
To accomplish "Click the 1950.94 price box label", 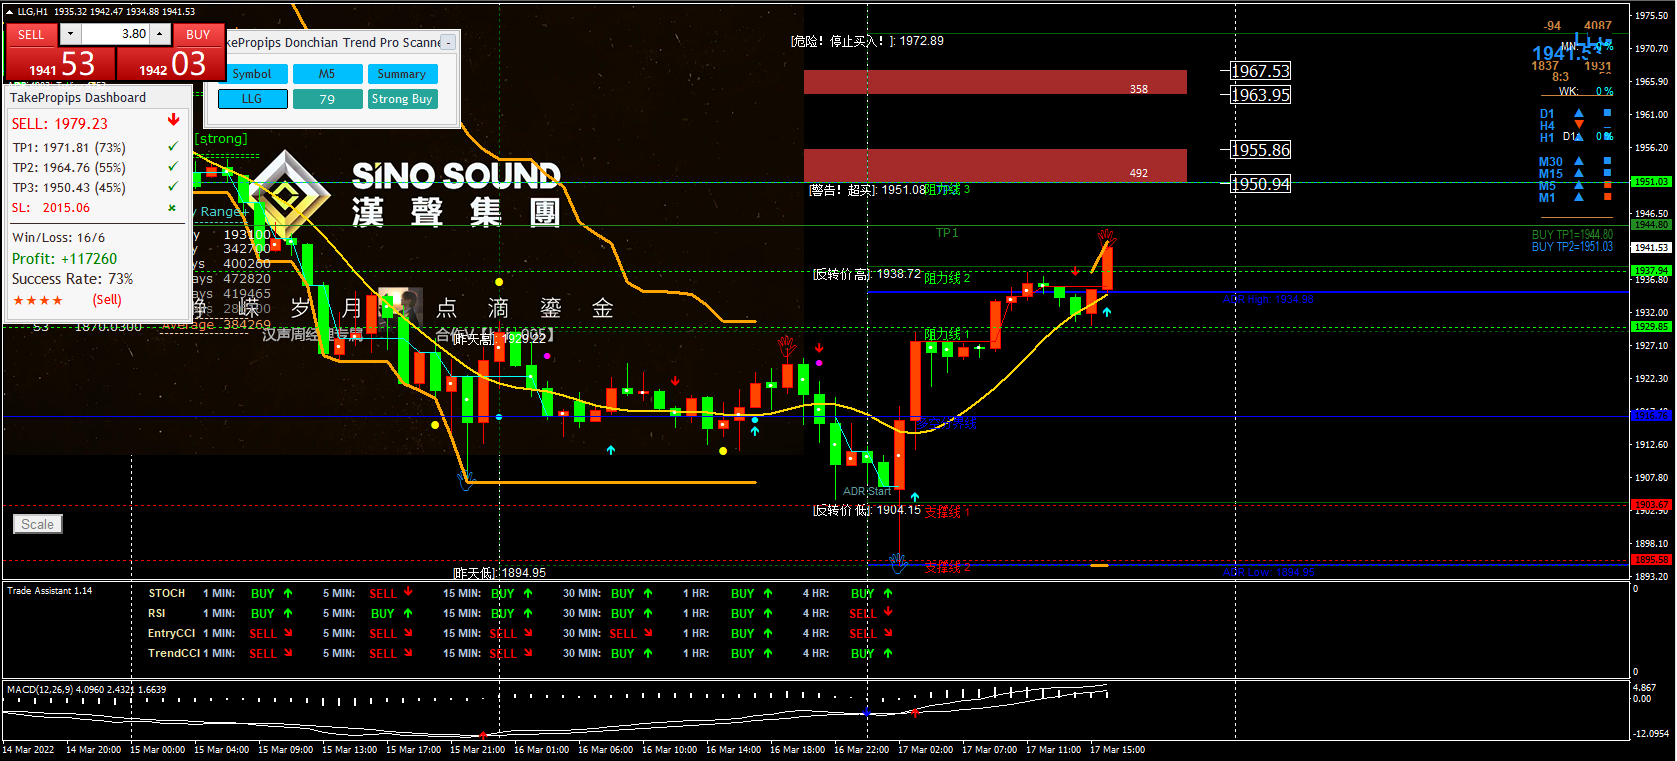I will coord(1260,184).
